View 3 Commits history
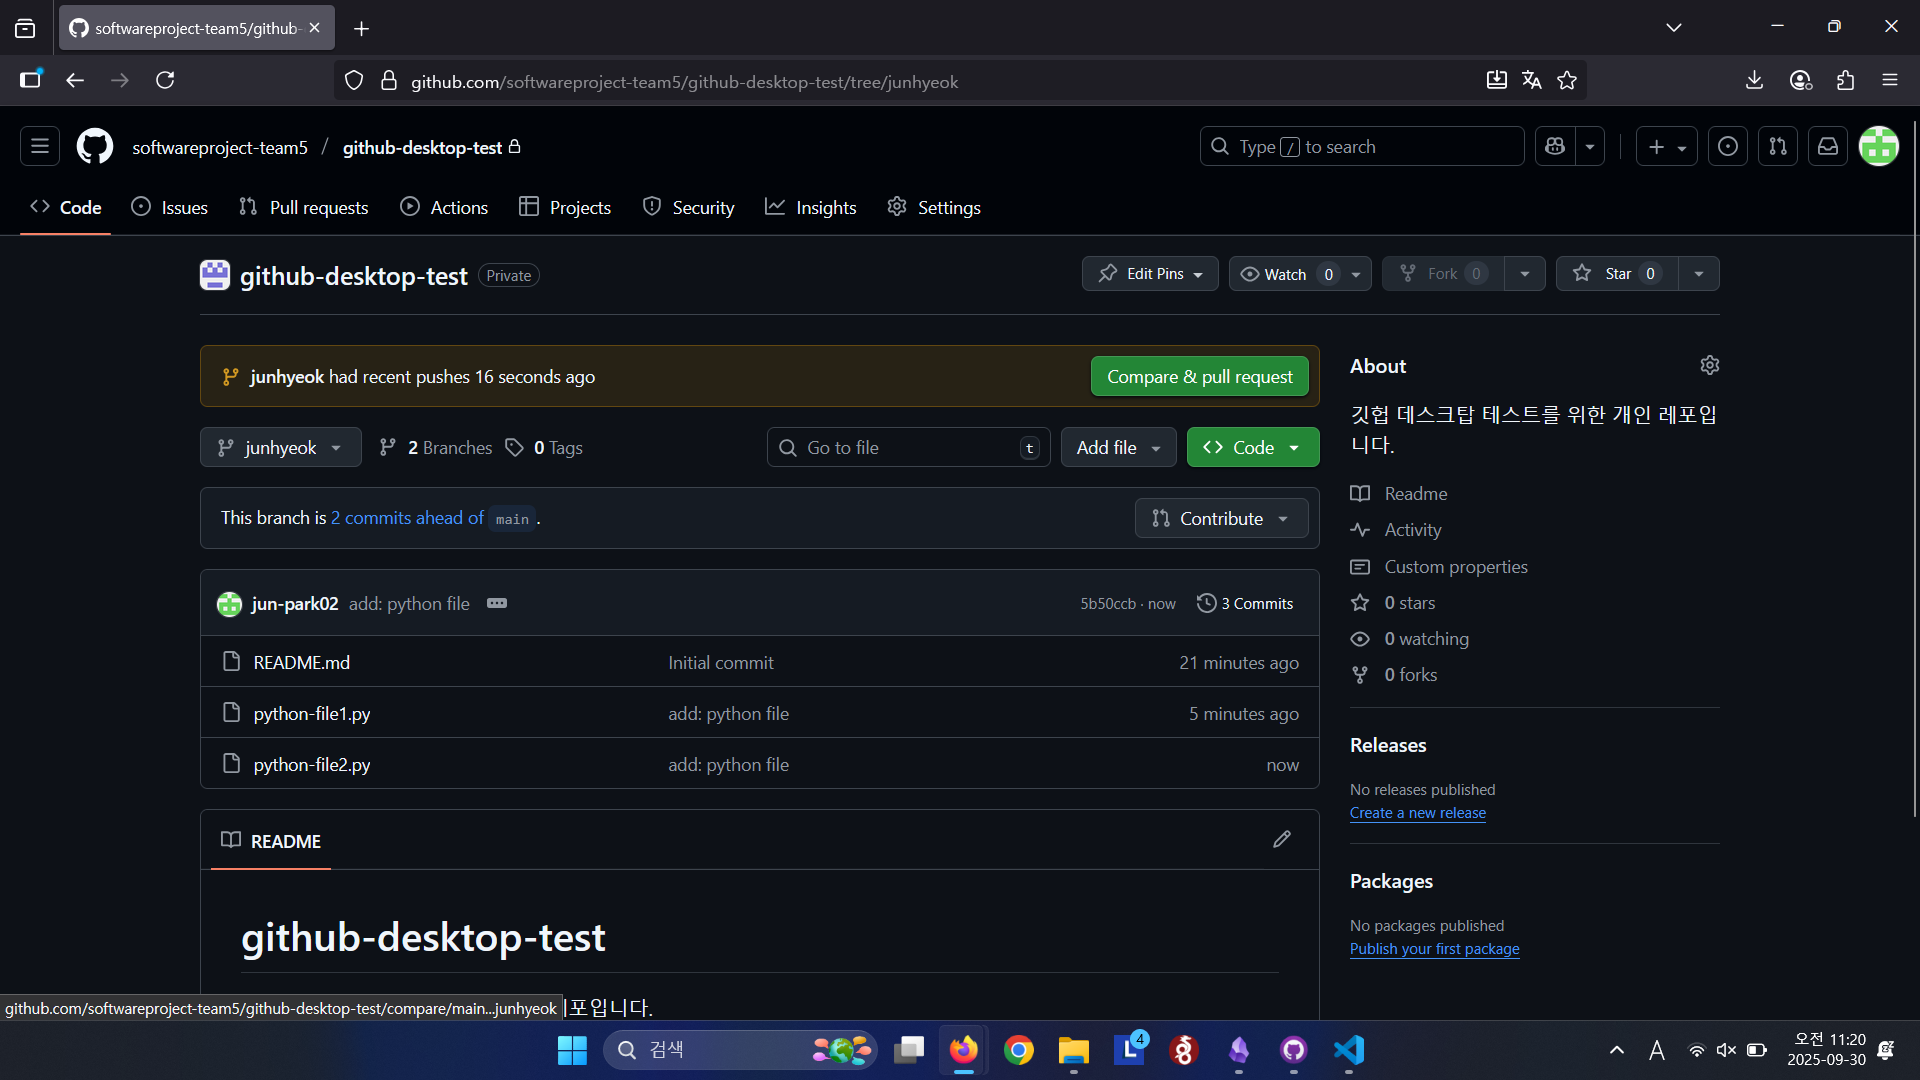Screen dimensions: 1920x1080 (1245, 604)
